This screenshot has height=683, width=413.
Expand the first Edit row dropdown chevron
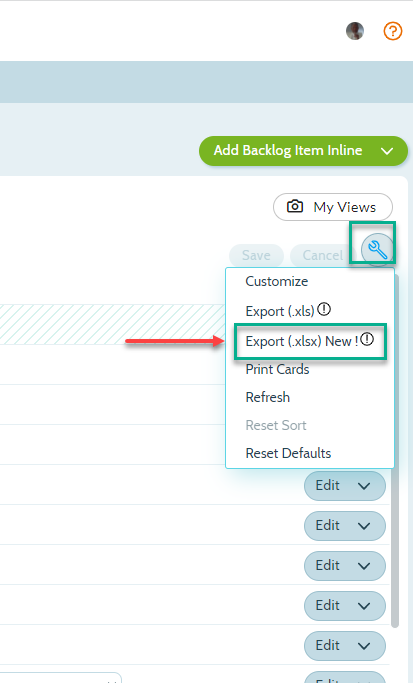364,486
